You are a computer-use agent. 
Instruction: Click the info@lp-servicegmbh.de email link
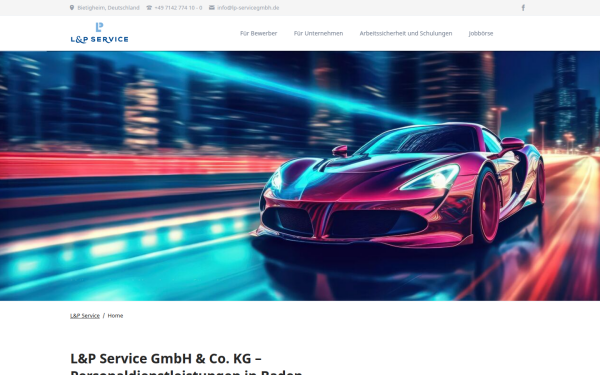(x=248, y=8)
